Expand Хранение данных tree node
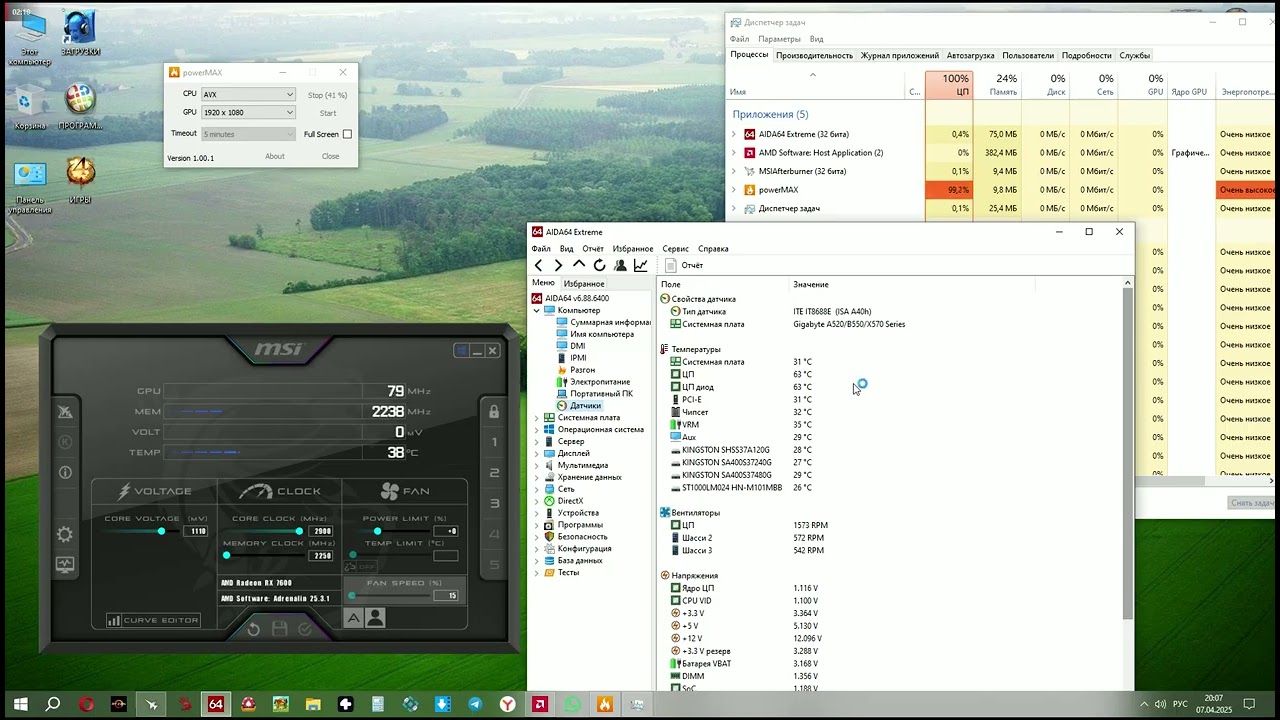This screenshot has height=720, width=1280. [x=536, y=477]
